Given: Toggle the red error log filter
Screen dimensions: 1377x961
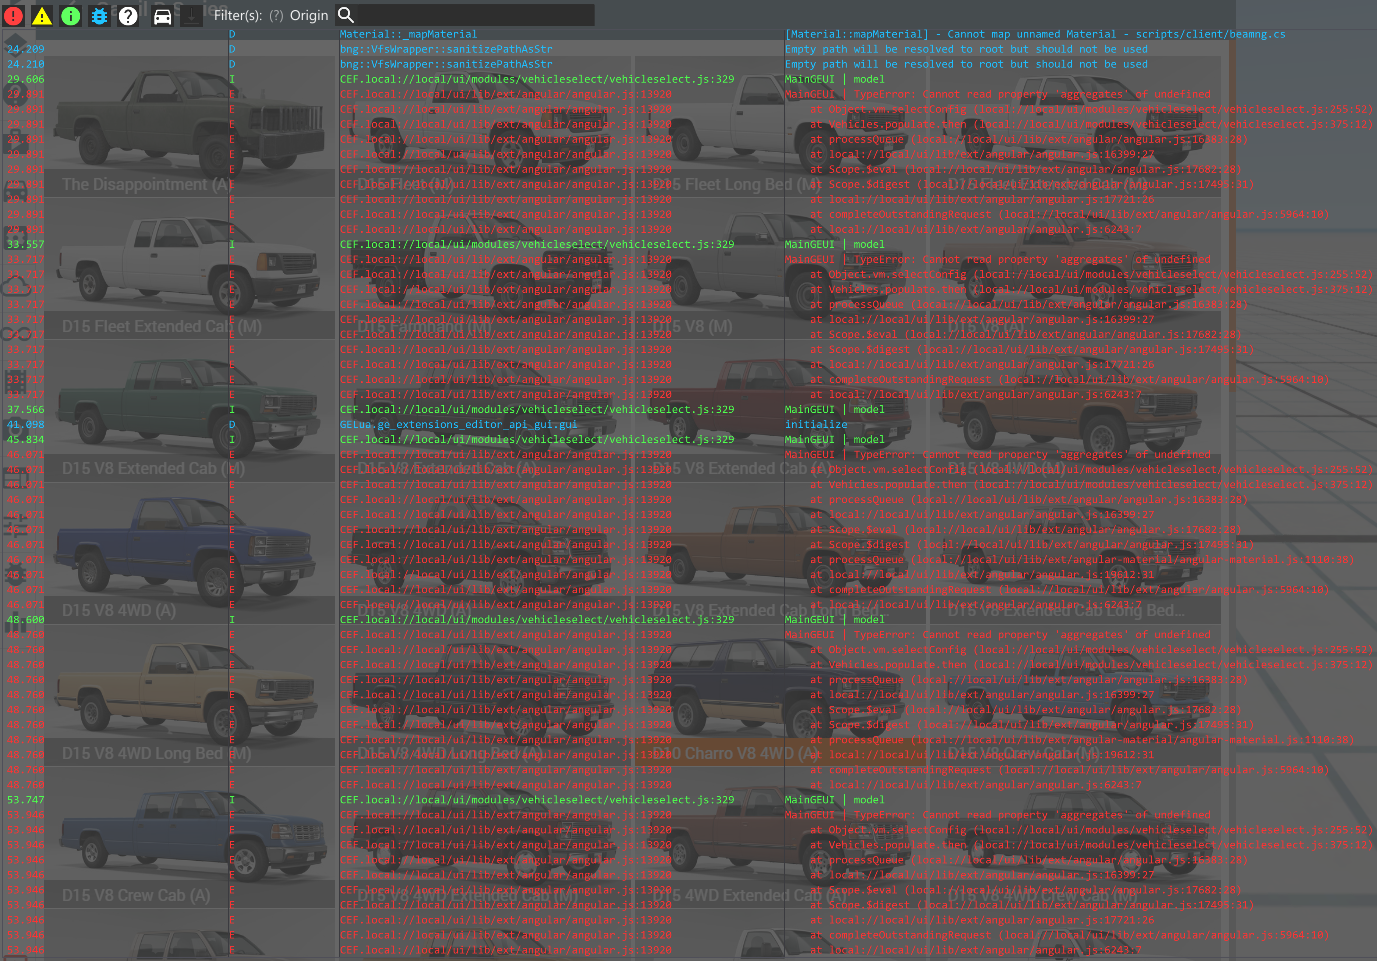Looking at the screenshot, I should click(x=13, y=16).
